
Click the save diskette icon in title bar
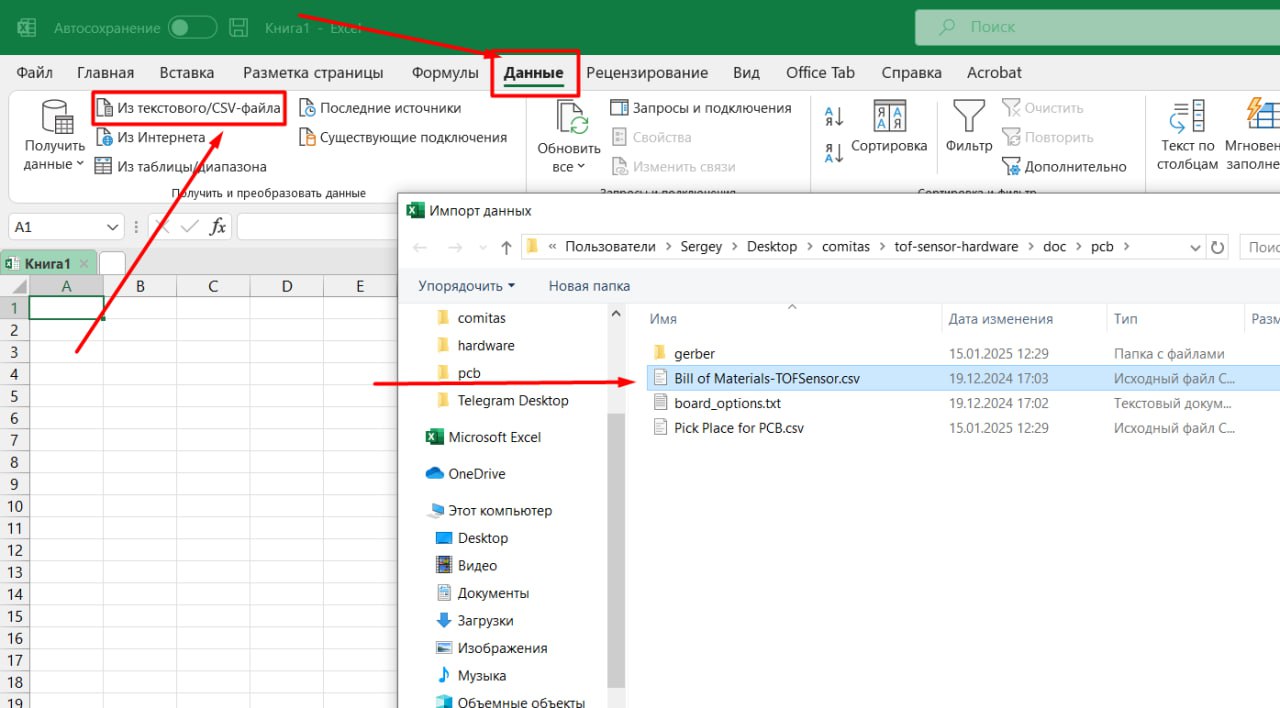[x=239, y=28]
